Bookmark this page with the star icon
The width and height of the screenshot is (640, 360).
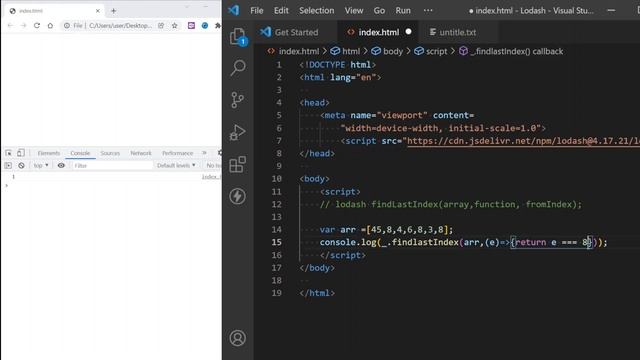[175, 25]
